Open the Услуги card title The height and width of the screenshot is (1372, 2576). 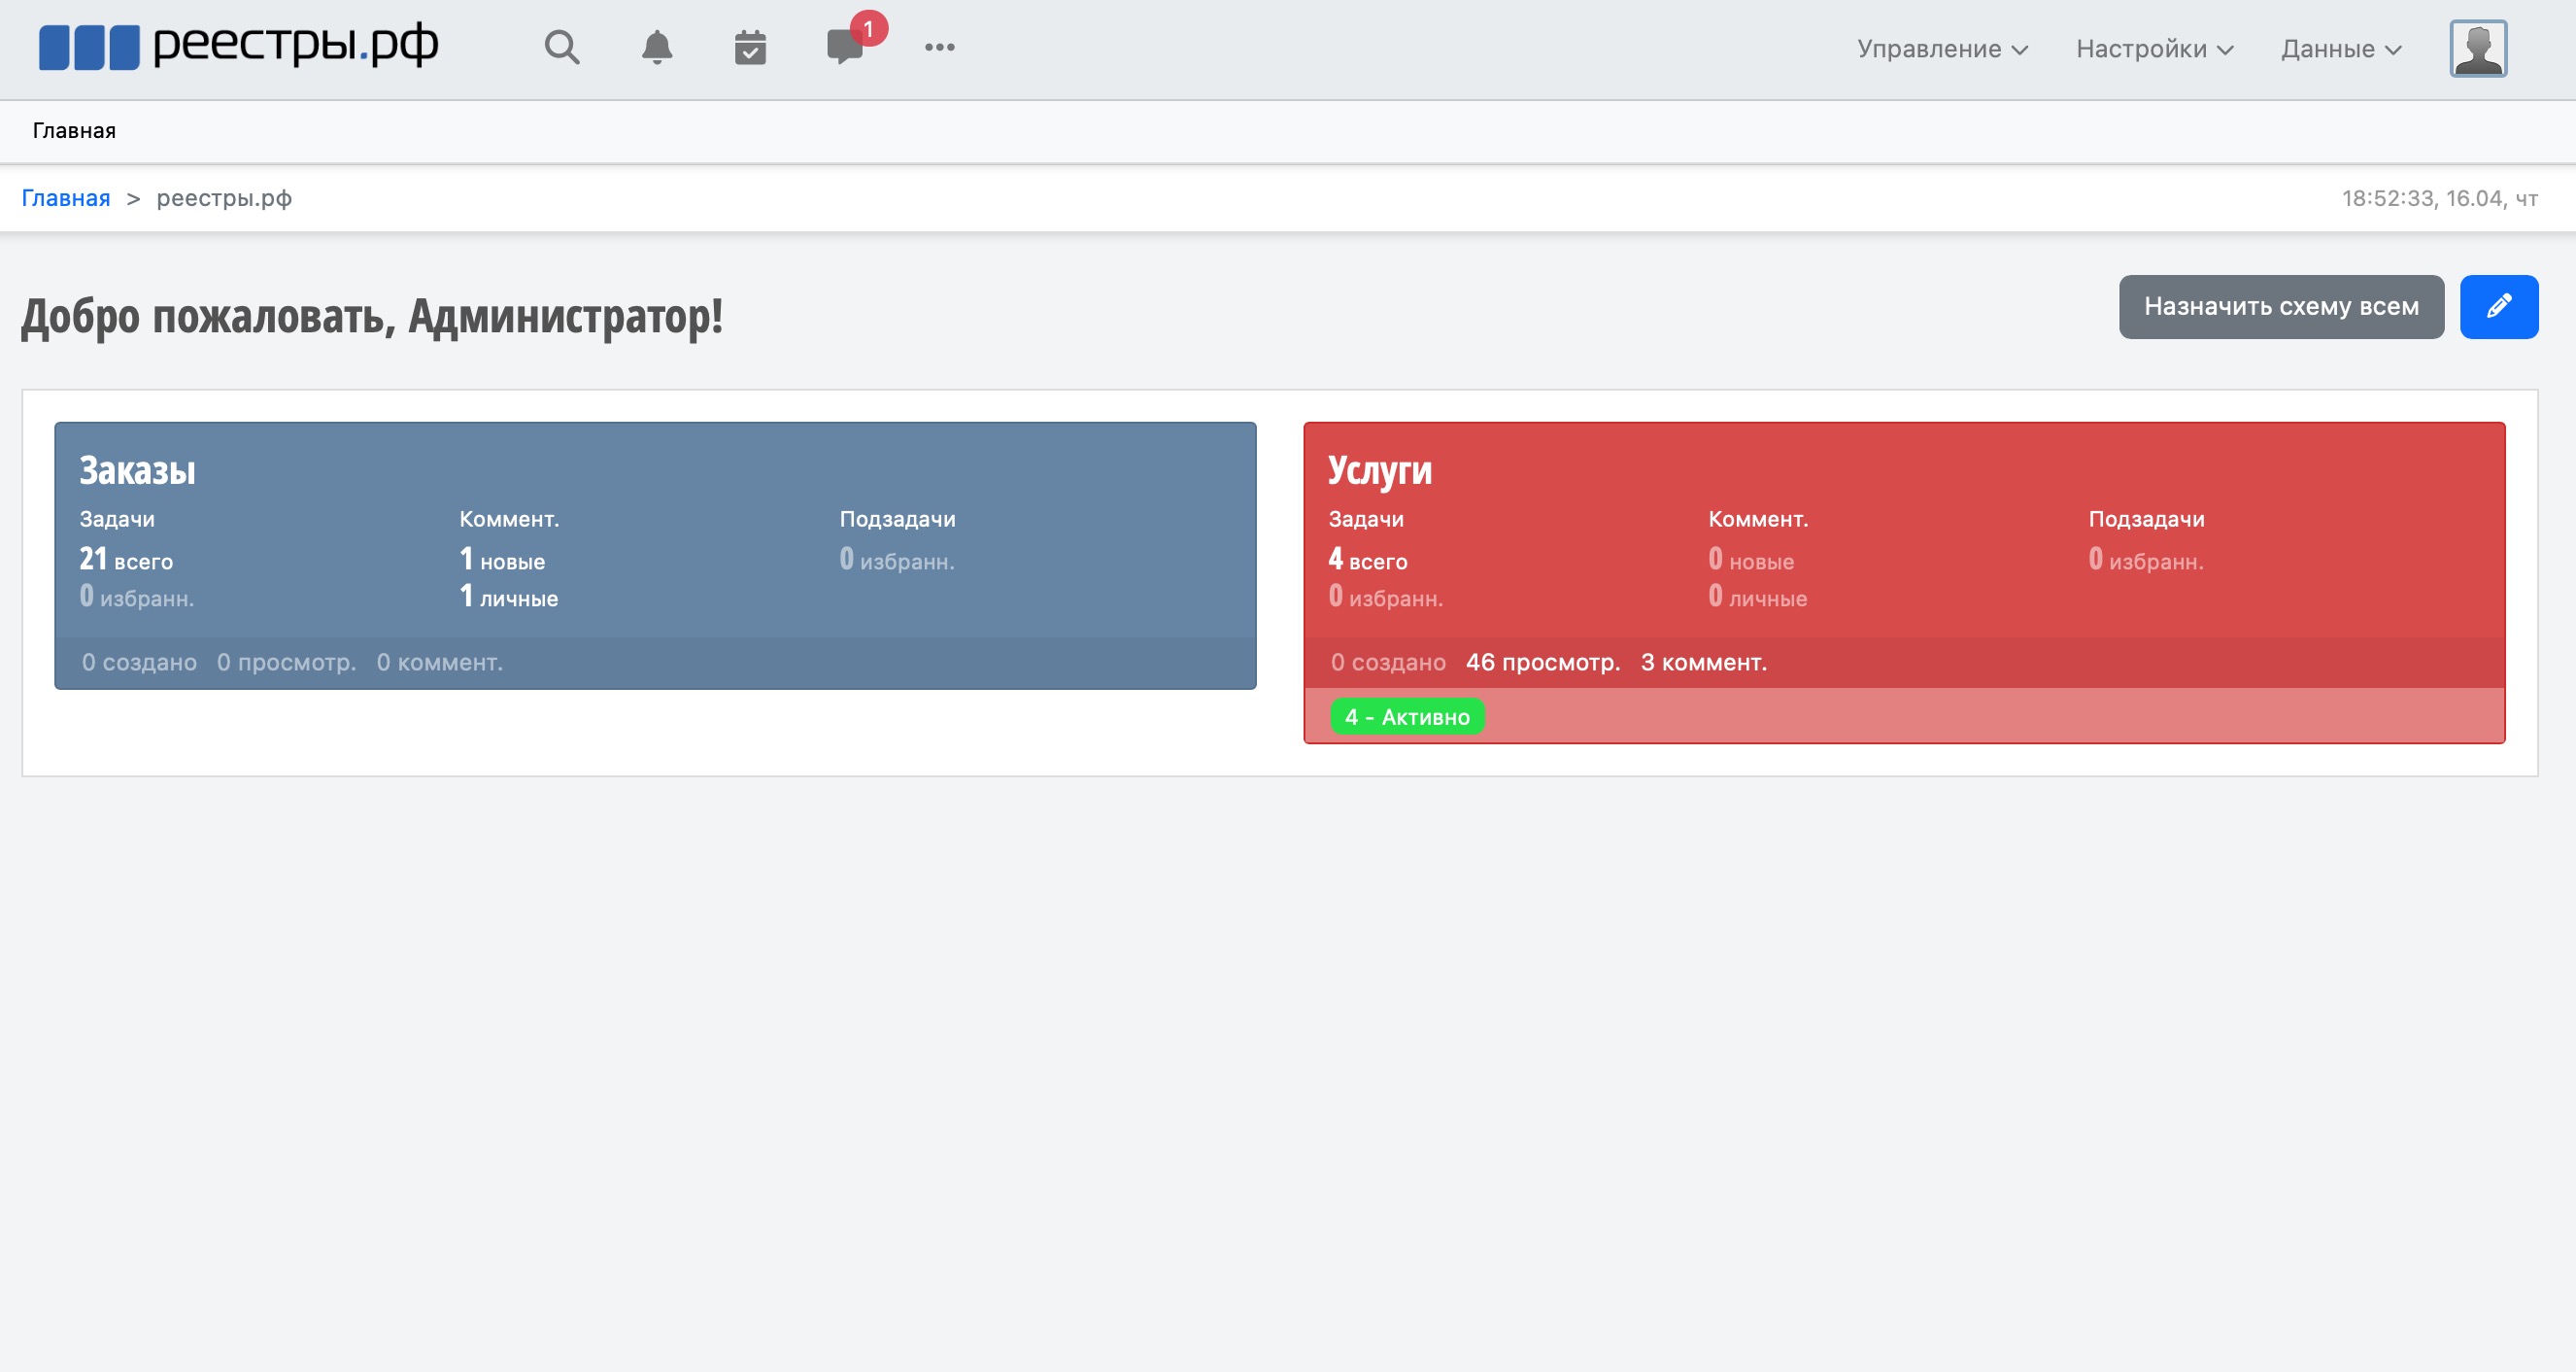pyautogui.click(x=1380, y=470)
